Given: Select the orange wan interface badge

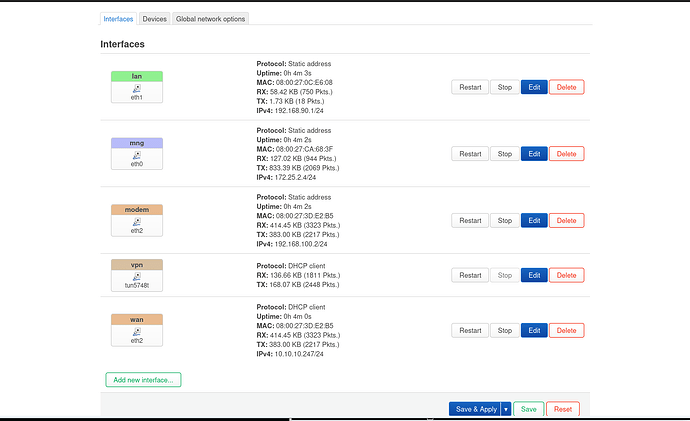Looking at the screenshot, I should pos(137,320).
